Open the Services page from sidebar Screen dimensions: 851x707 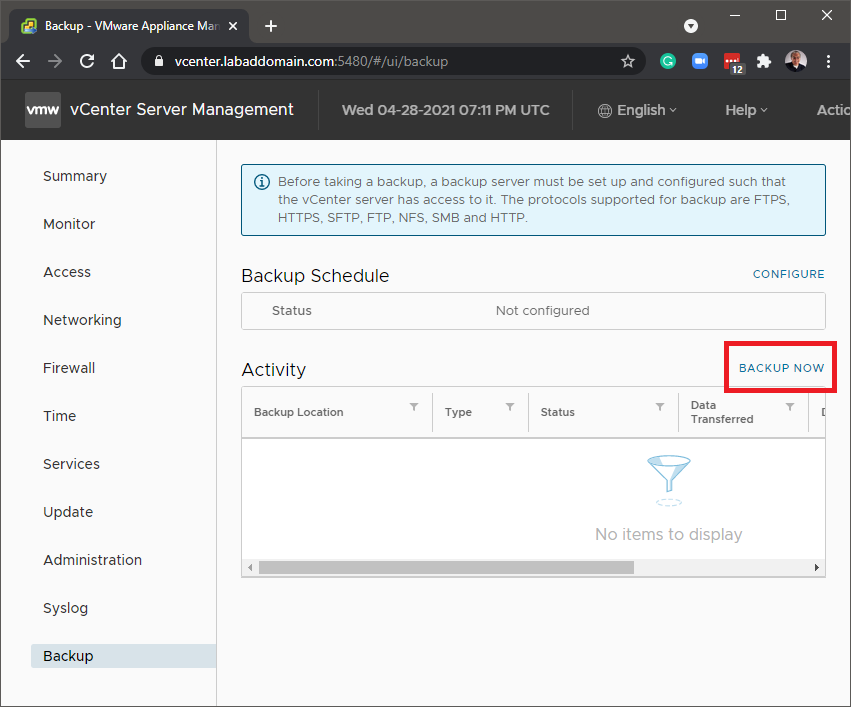tap(71, 464)
